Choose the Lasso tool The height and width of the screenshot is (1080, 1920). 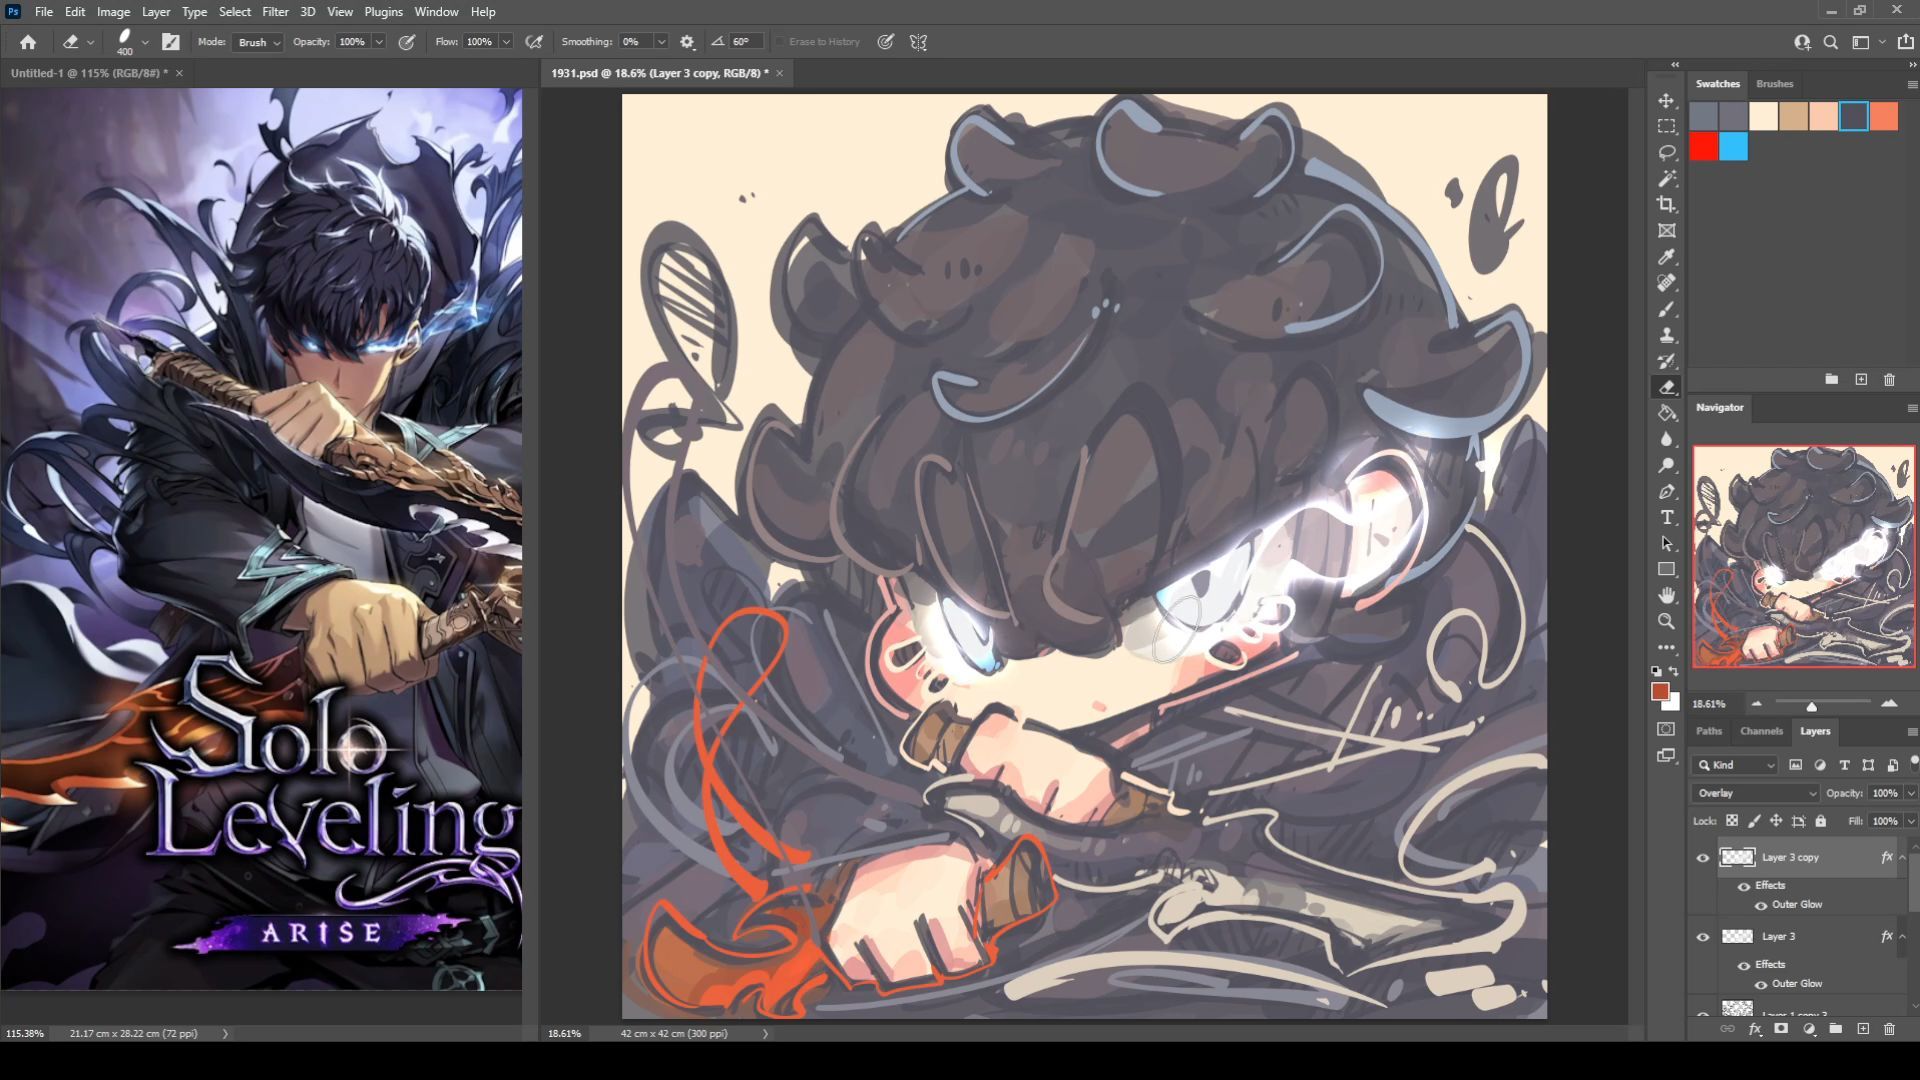point(1666,152)
